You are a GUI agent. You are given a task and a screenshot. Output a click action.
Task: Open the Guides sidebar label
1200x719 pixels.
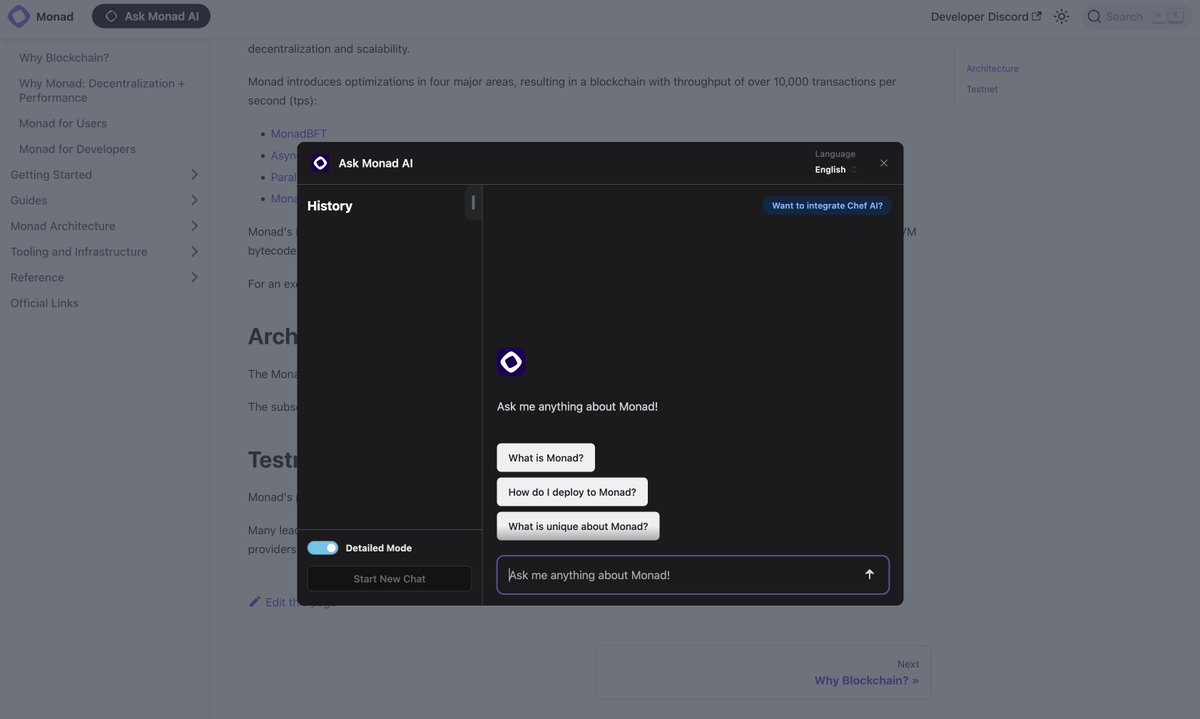coord(29,201)
